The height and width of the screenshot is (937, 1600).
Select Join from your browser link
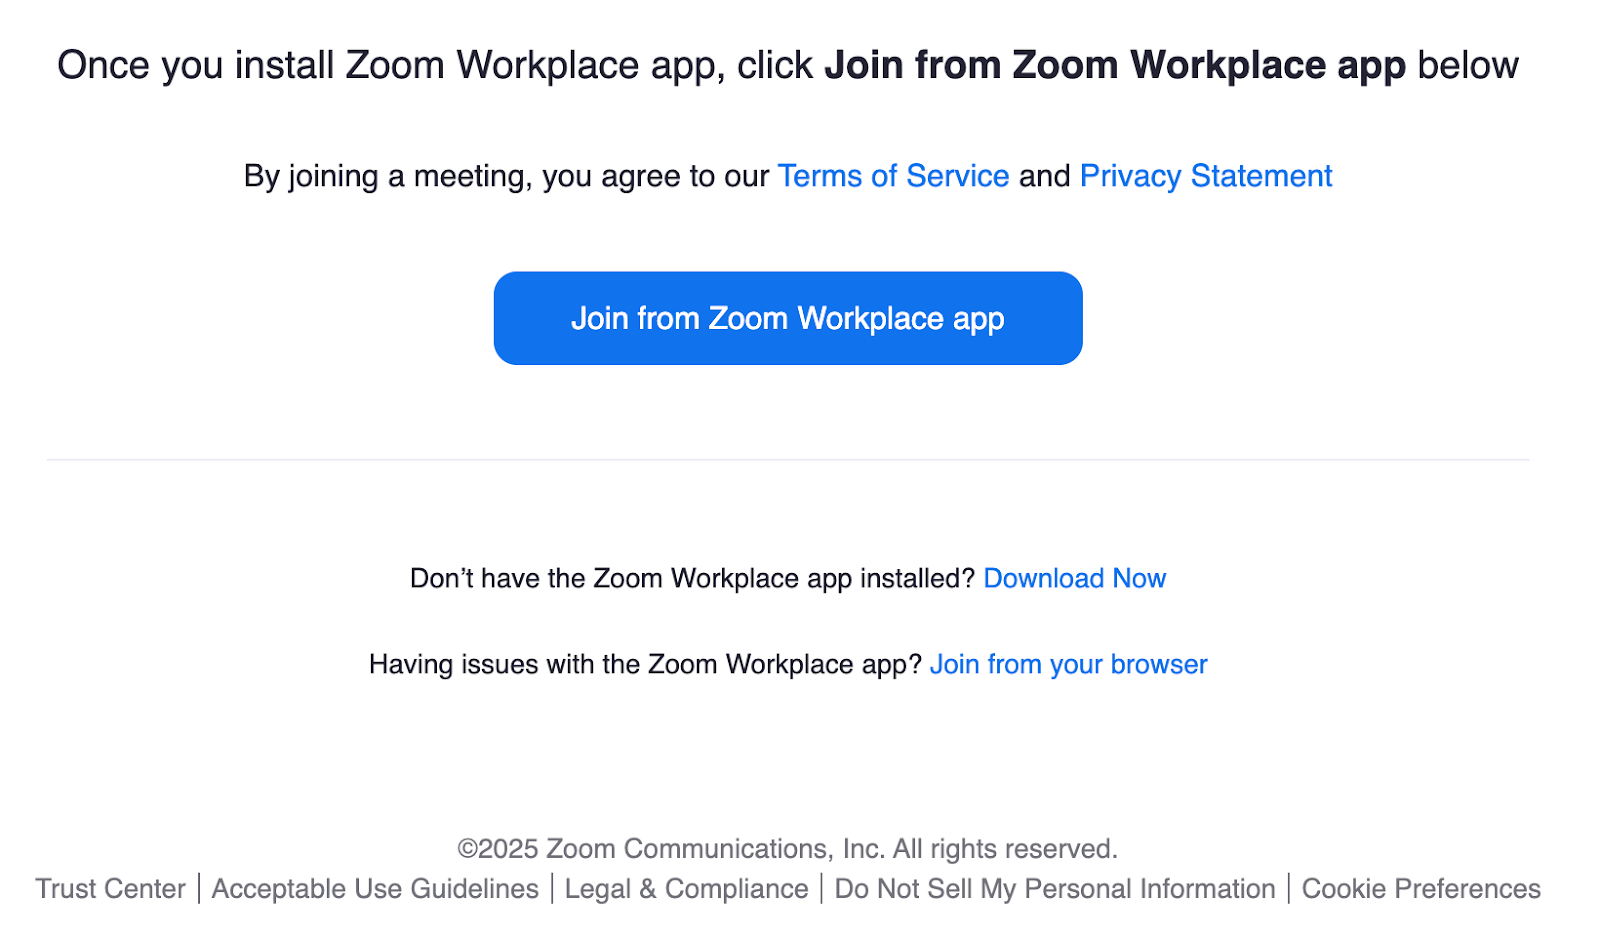point(1068,664)
